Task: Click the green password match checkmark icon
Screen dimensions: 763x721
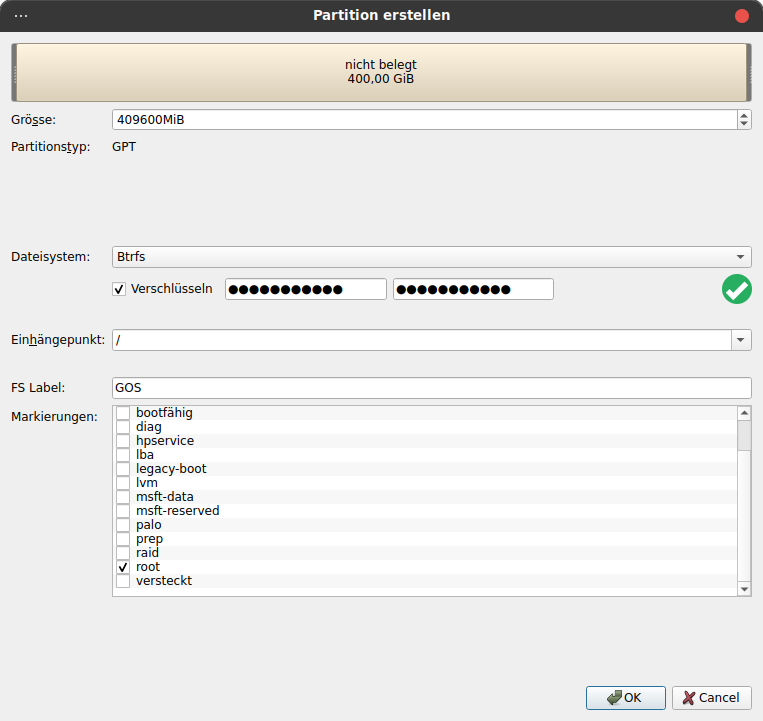Action: (x=736, y=290)
